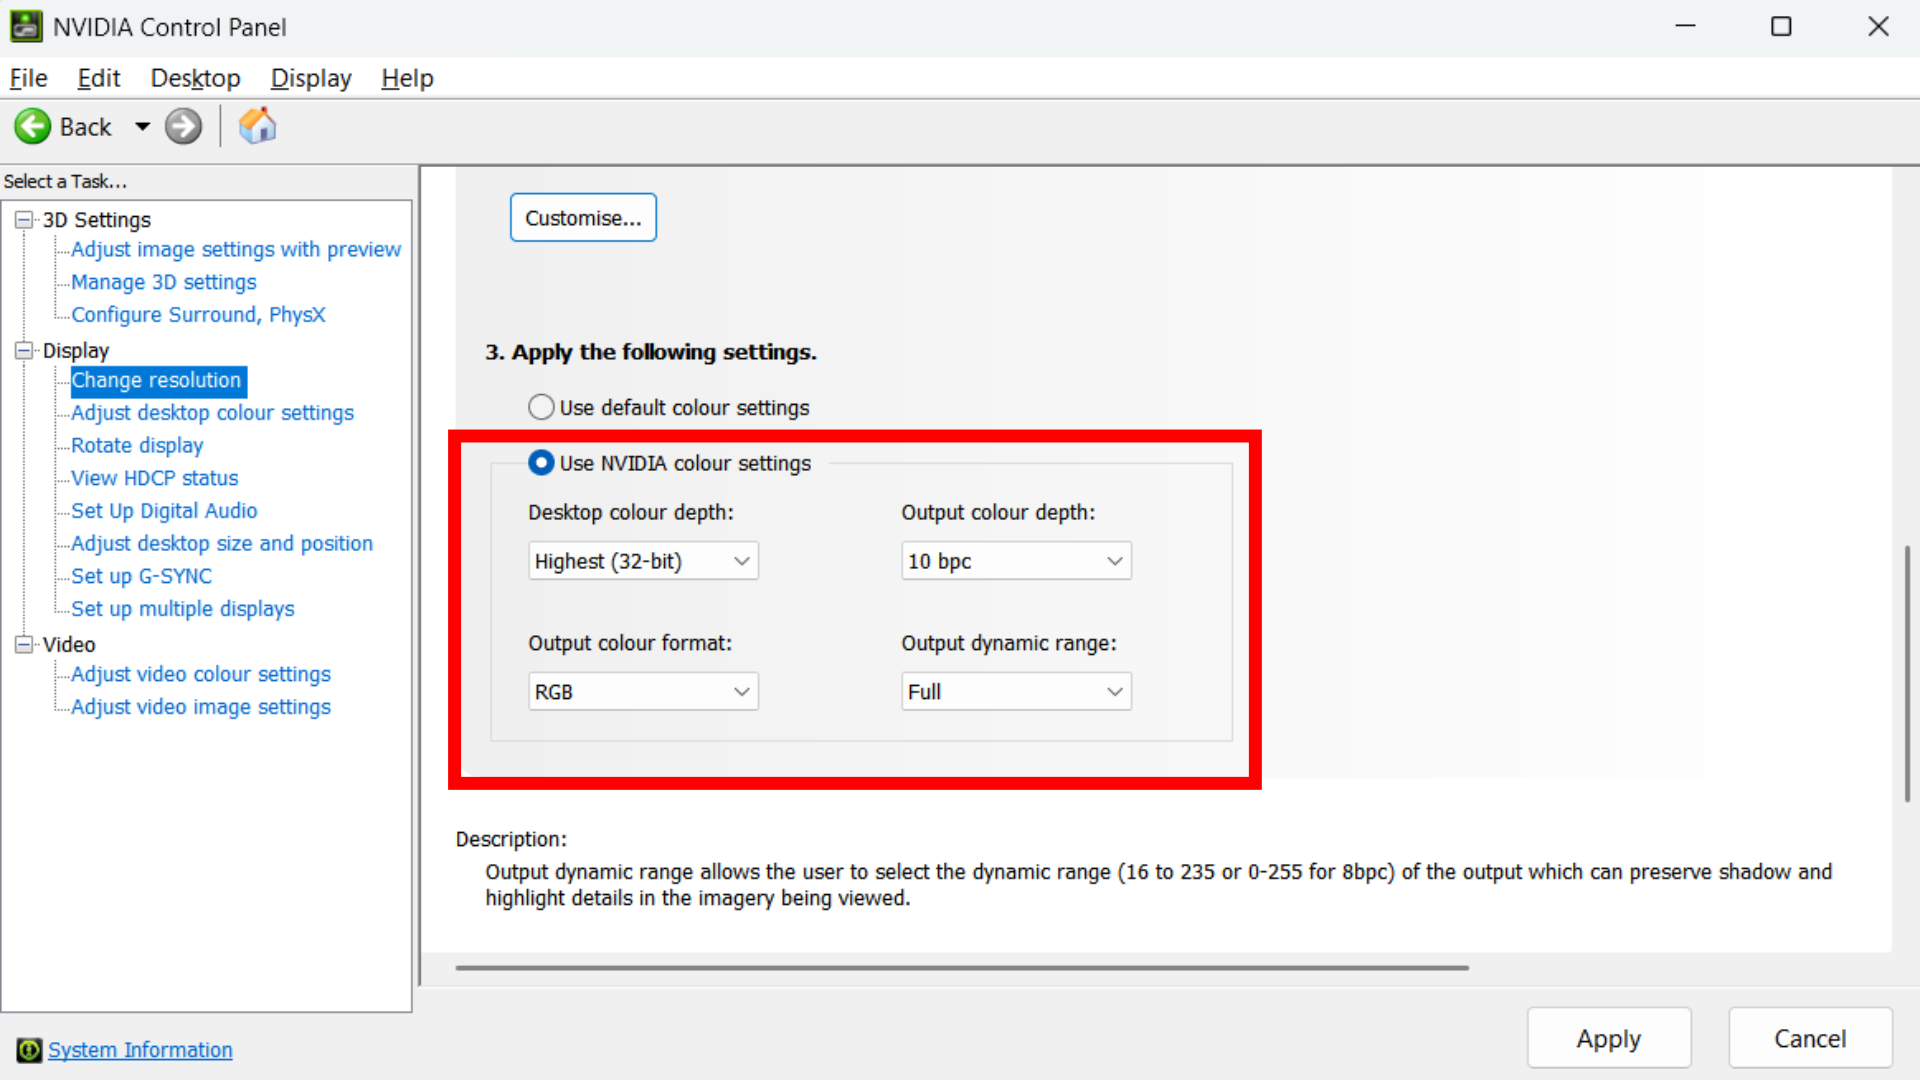Open Output colour depth dropdown
1920x1080 pixels.
(x=1016, y=561)
